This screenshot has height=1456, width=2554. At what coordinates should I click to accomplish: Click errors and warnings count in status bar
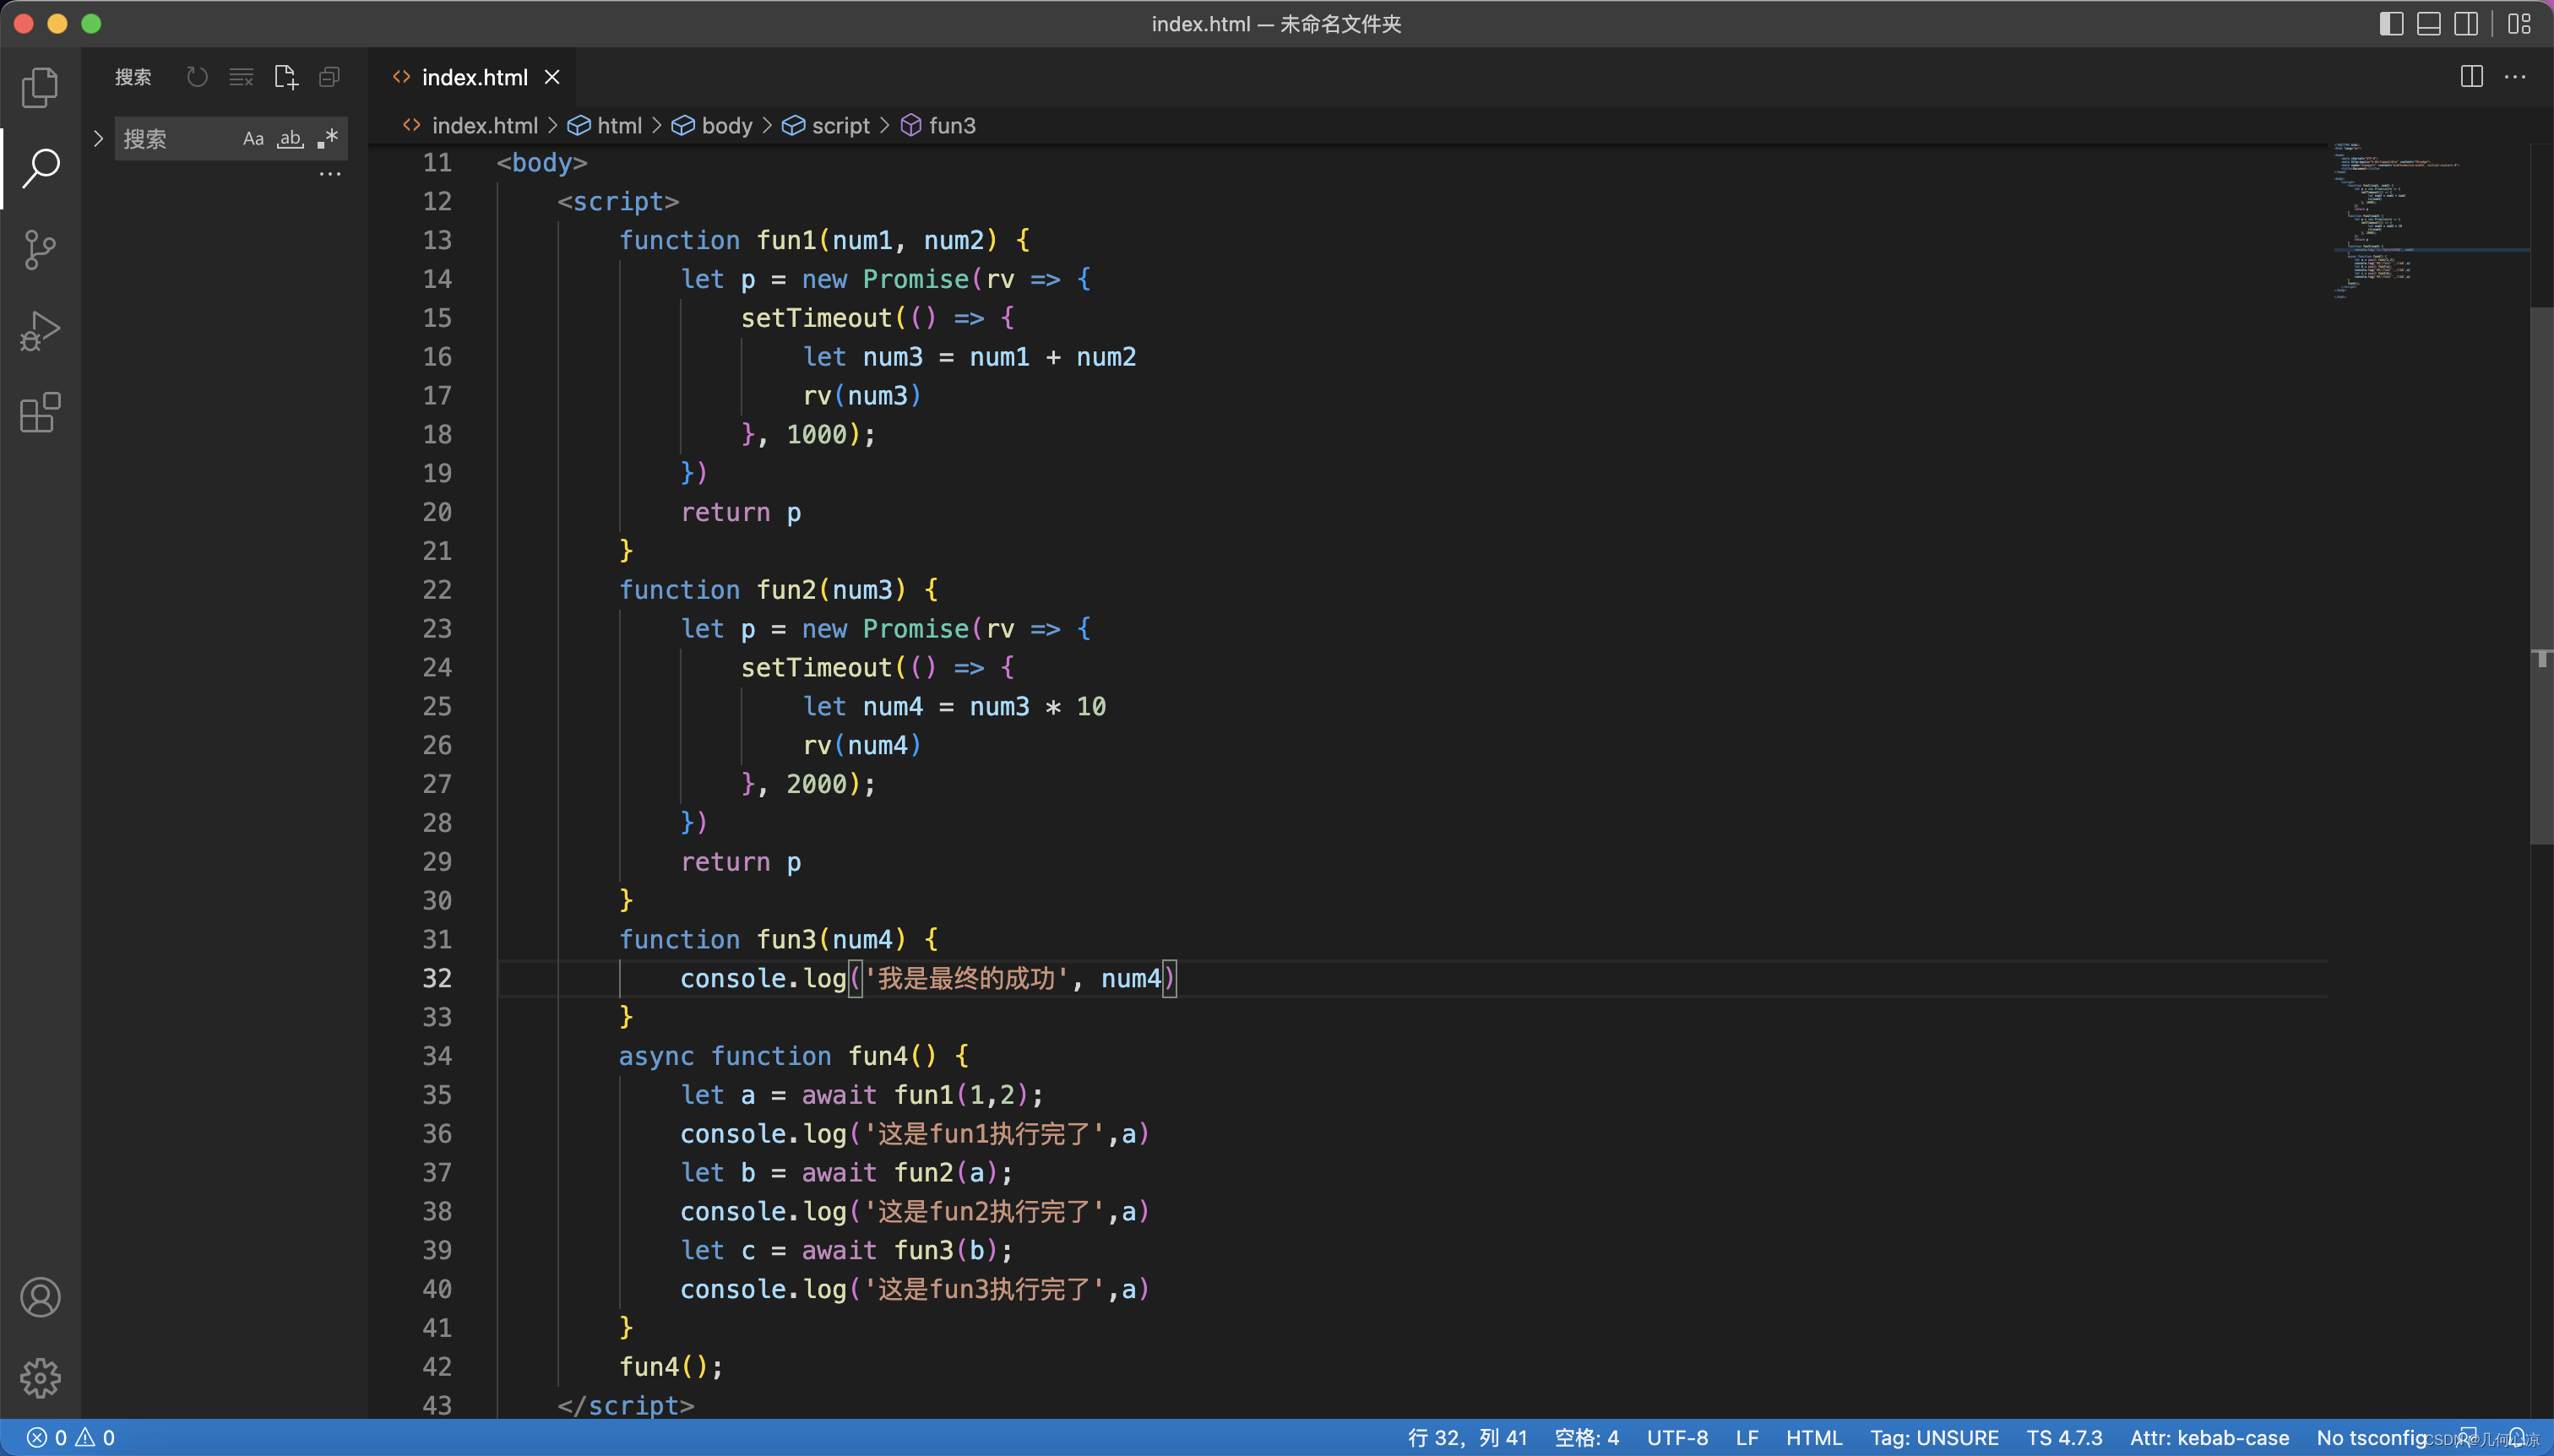tap(70, 1438)
